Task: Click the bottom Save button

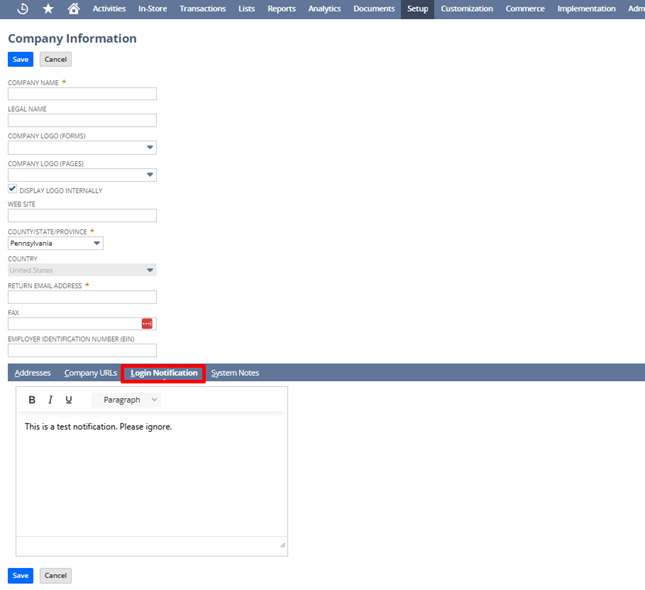Action: click(x=21, y=576)
